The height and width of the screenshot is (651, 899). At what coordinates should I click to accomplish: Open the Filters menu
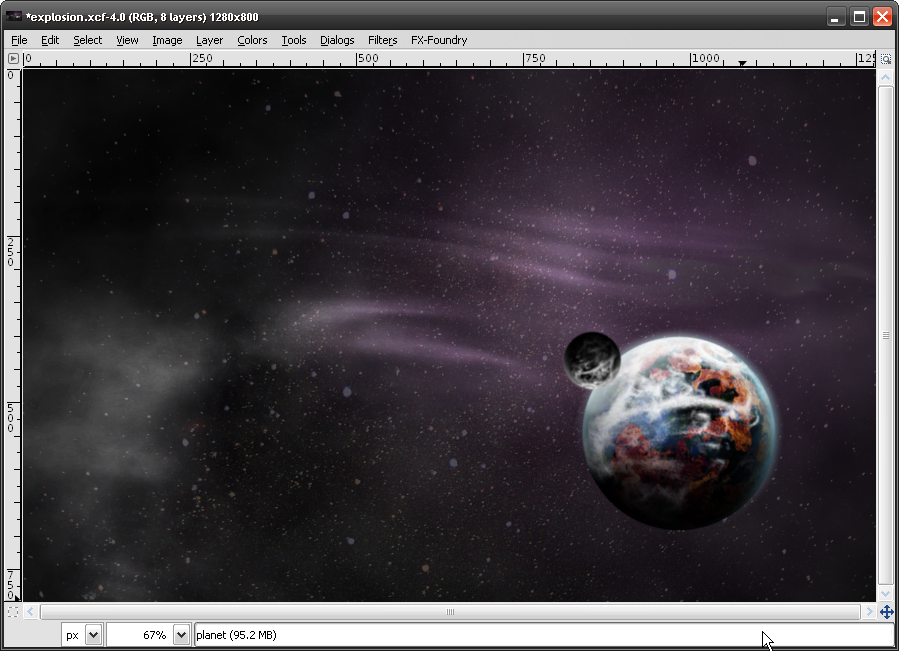pyautogui.click(x=382, y=40)
